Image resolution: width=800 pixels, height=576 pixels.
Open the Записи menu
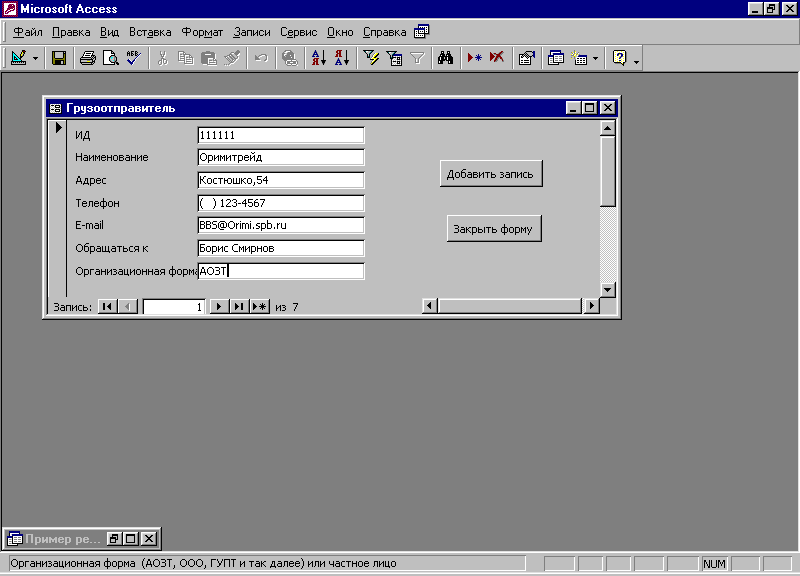click(252, 32)
